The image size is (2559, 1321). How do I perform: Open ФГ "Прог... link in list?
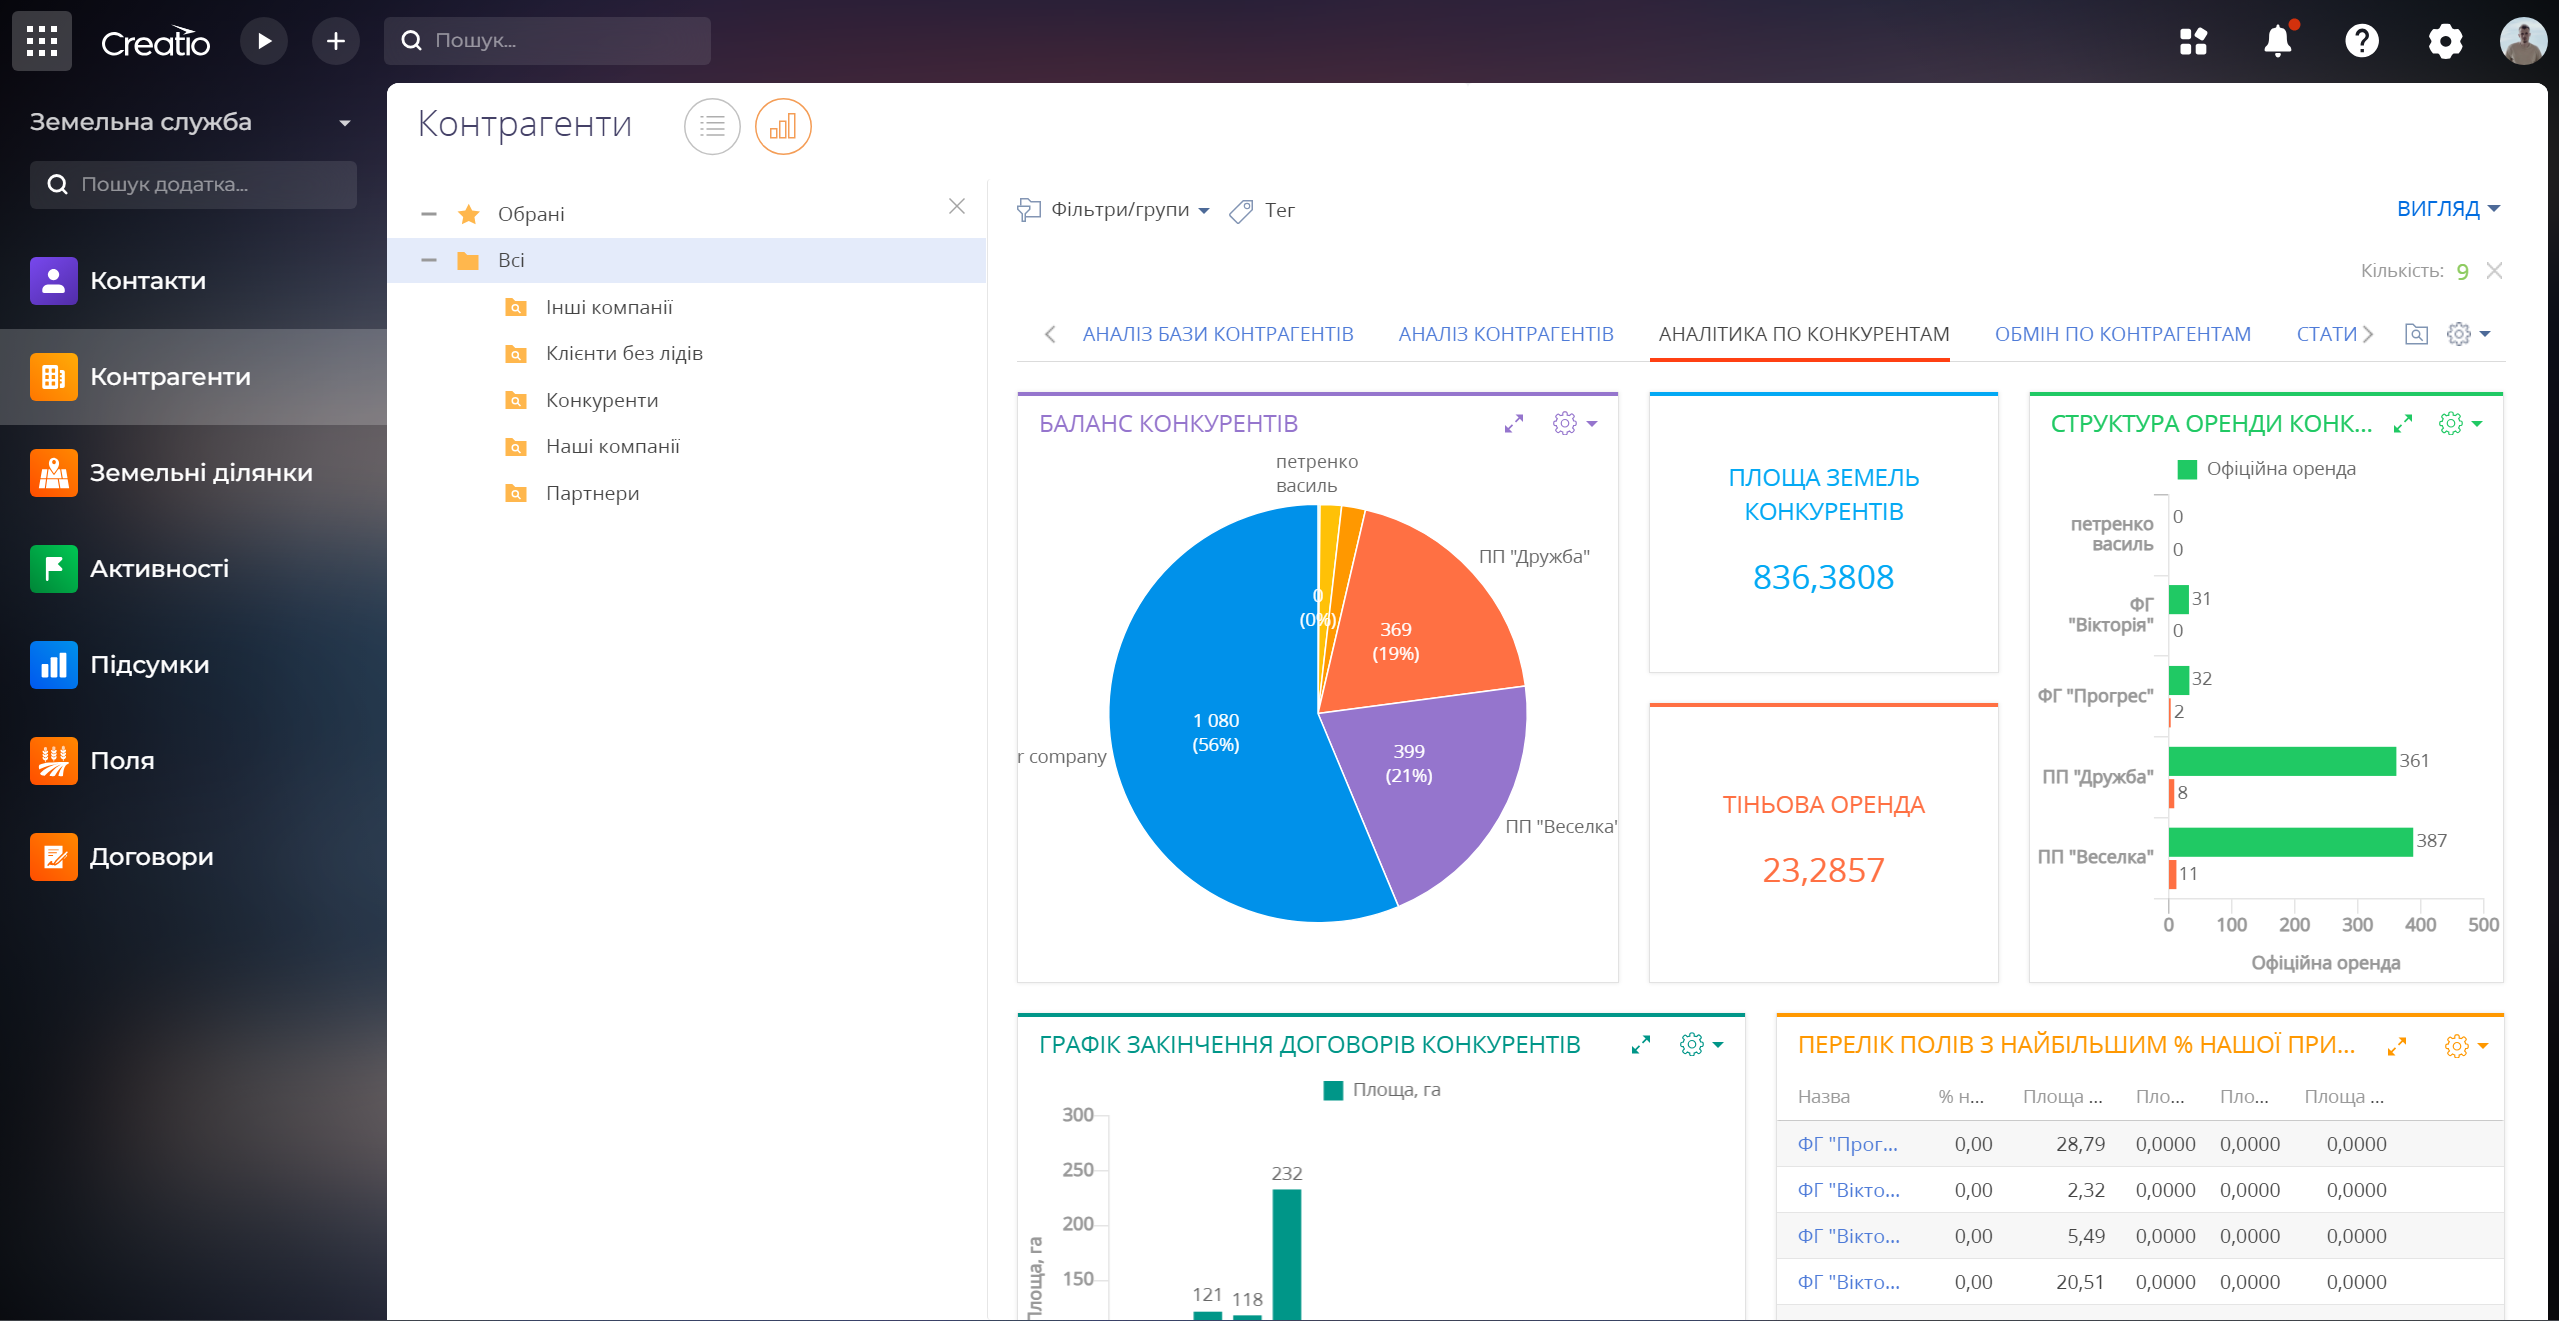[x=1847, y=1144]
